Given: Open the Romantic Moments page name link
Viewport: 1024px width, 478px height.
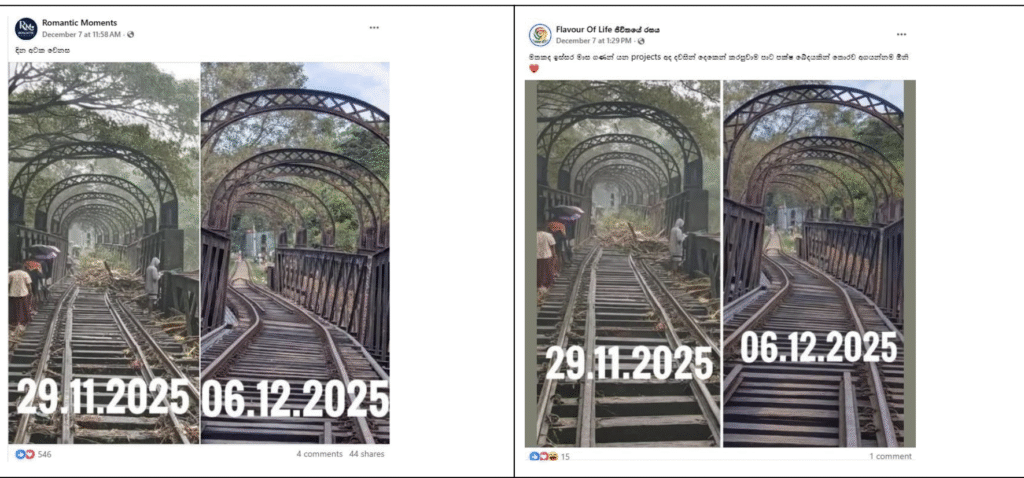Looking at the screenshot, I should 79,22.
